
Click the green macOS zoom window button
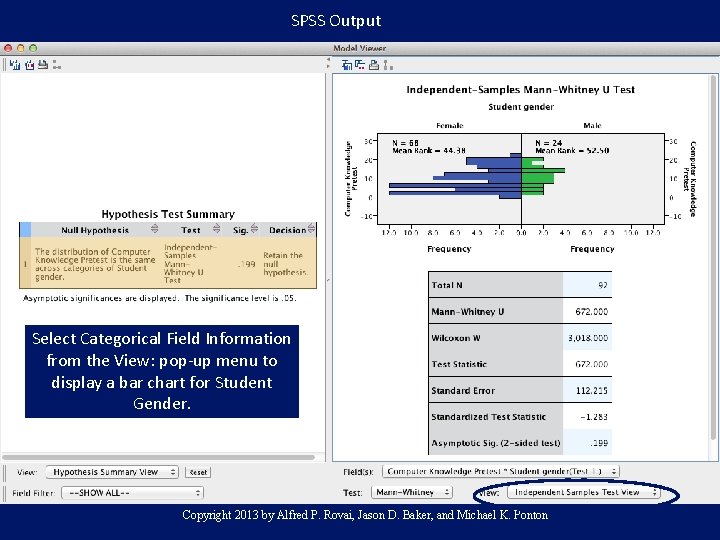point(33,48)
